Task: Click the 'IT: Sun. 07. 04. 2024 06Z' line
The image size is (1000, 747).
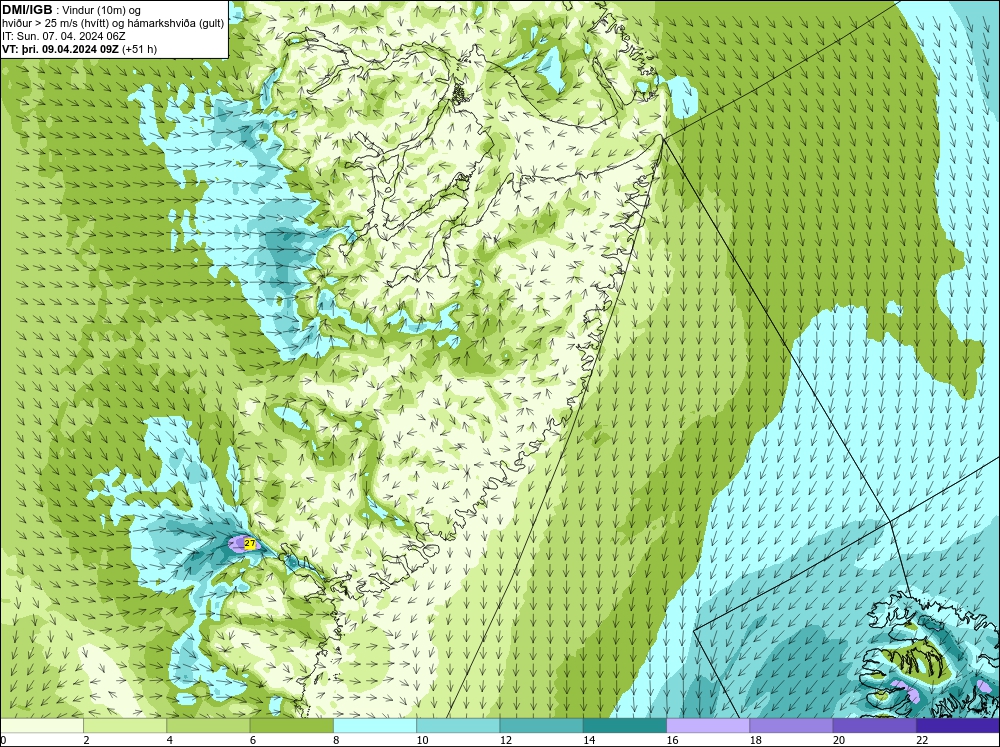Action: (x=64, y=36)
